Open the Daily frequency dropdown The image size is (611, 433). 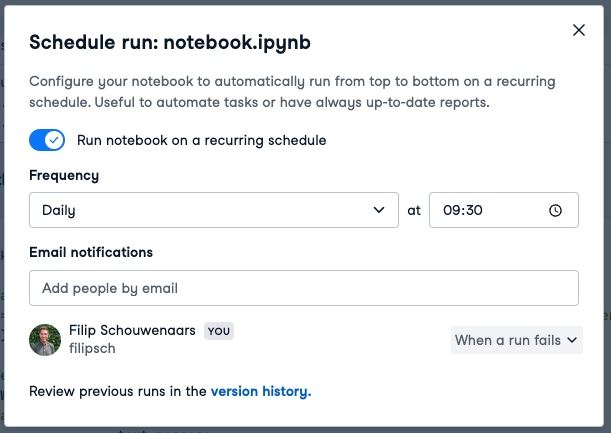click(214, 210)
